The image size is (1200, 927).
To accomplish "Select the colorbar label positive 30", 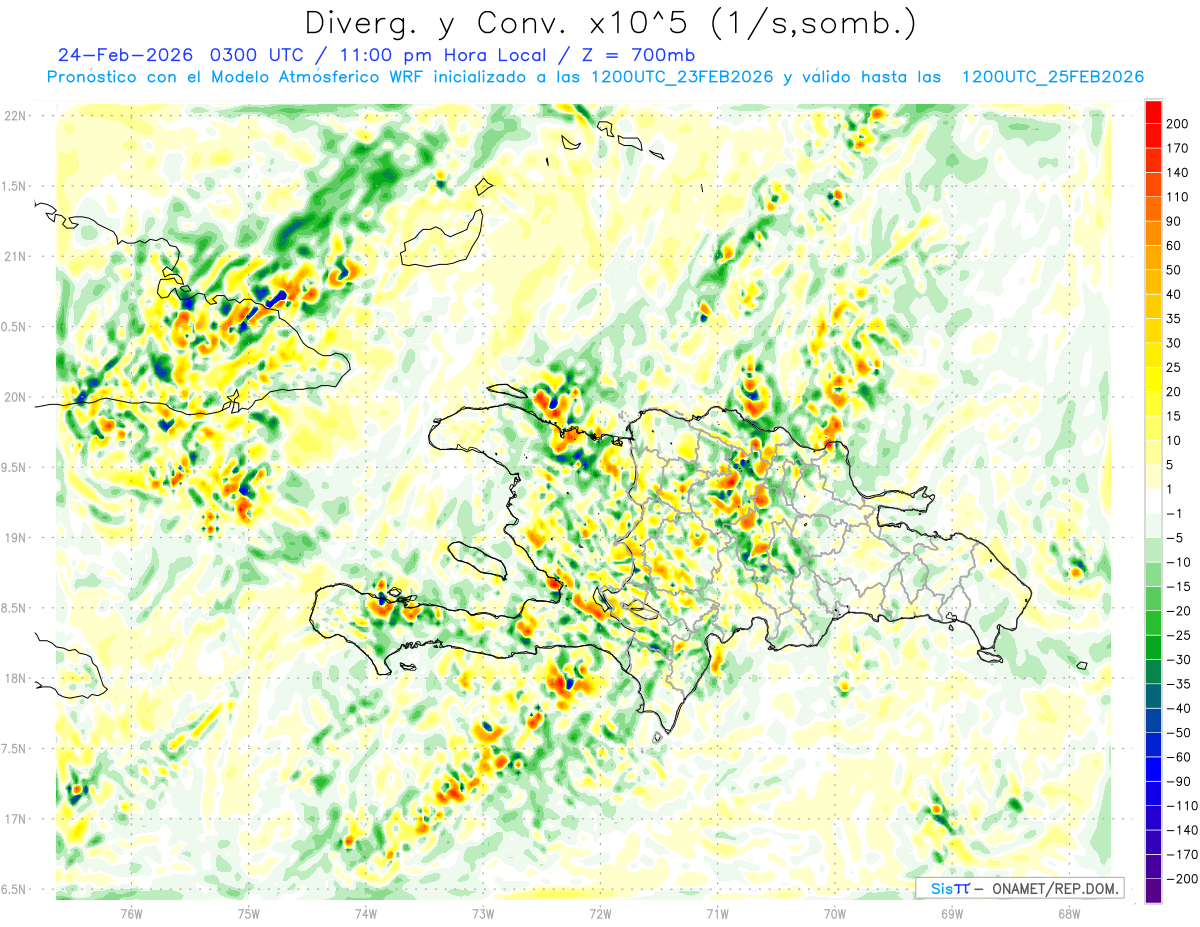I will point(1176,343).
